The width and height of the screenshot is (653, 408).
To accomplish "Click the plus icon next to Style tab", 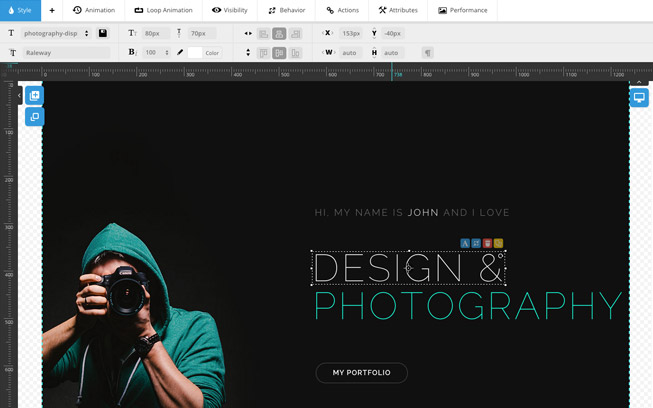I will (x=52, y=10).
